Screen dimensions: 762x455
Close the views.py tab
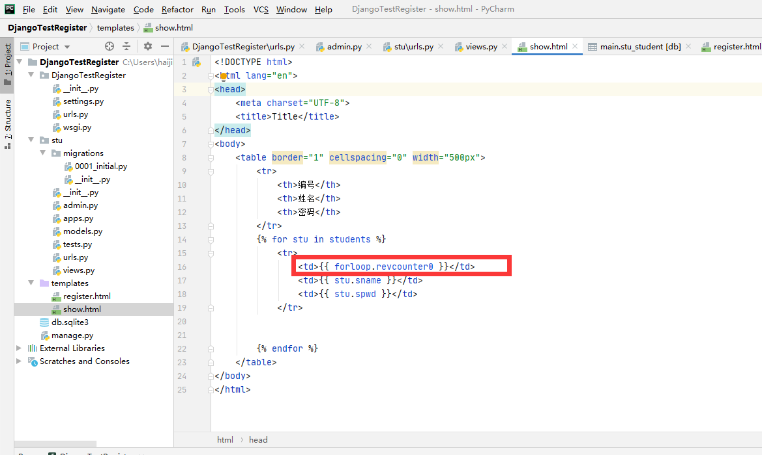pyautogui.click(x=504, y=46)
